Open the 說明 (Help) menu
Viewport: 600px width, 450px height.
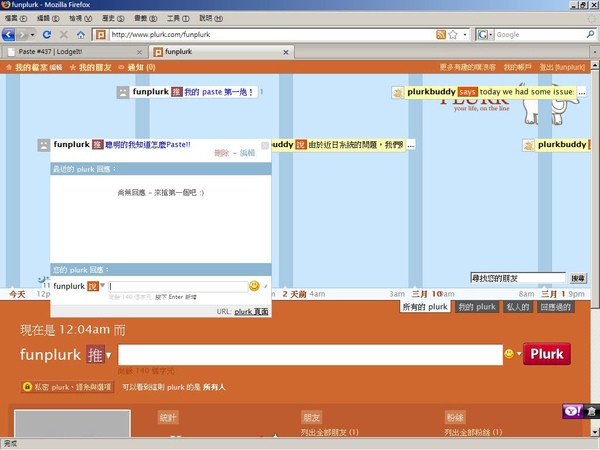[x=211, y=18]
